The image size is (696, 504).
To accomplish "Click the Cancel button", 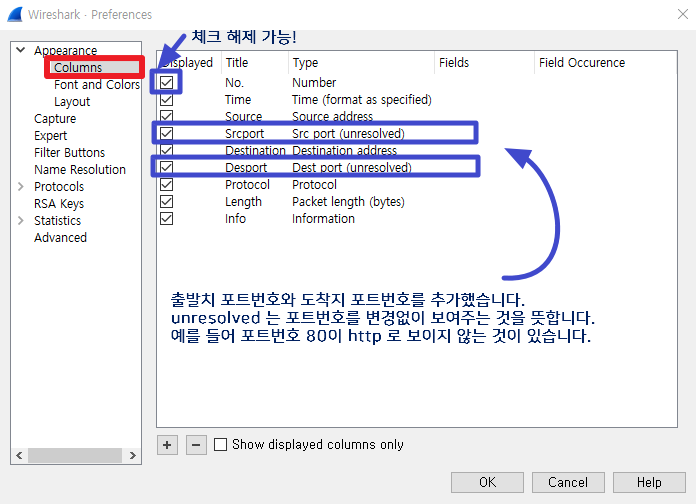I will pyautogui.click(x=568, y=482).
